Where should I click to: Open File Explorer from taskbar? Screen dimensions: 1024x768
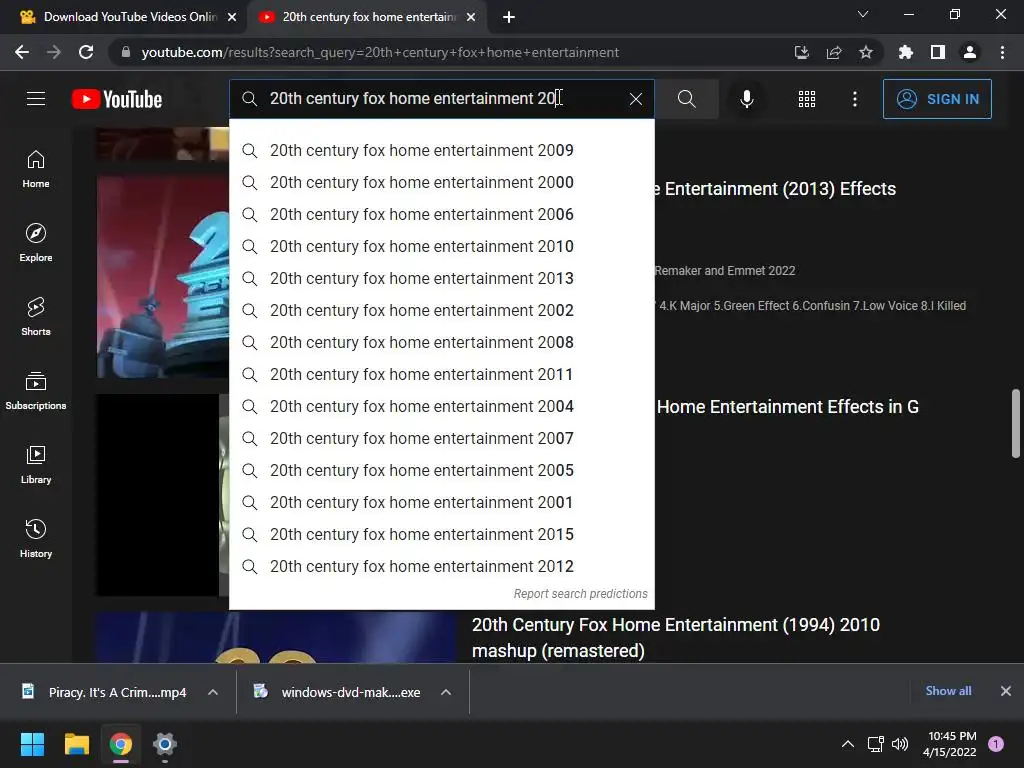click(x=76, y=744)
